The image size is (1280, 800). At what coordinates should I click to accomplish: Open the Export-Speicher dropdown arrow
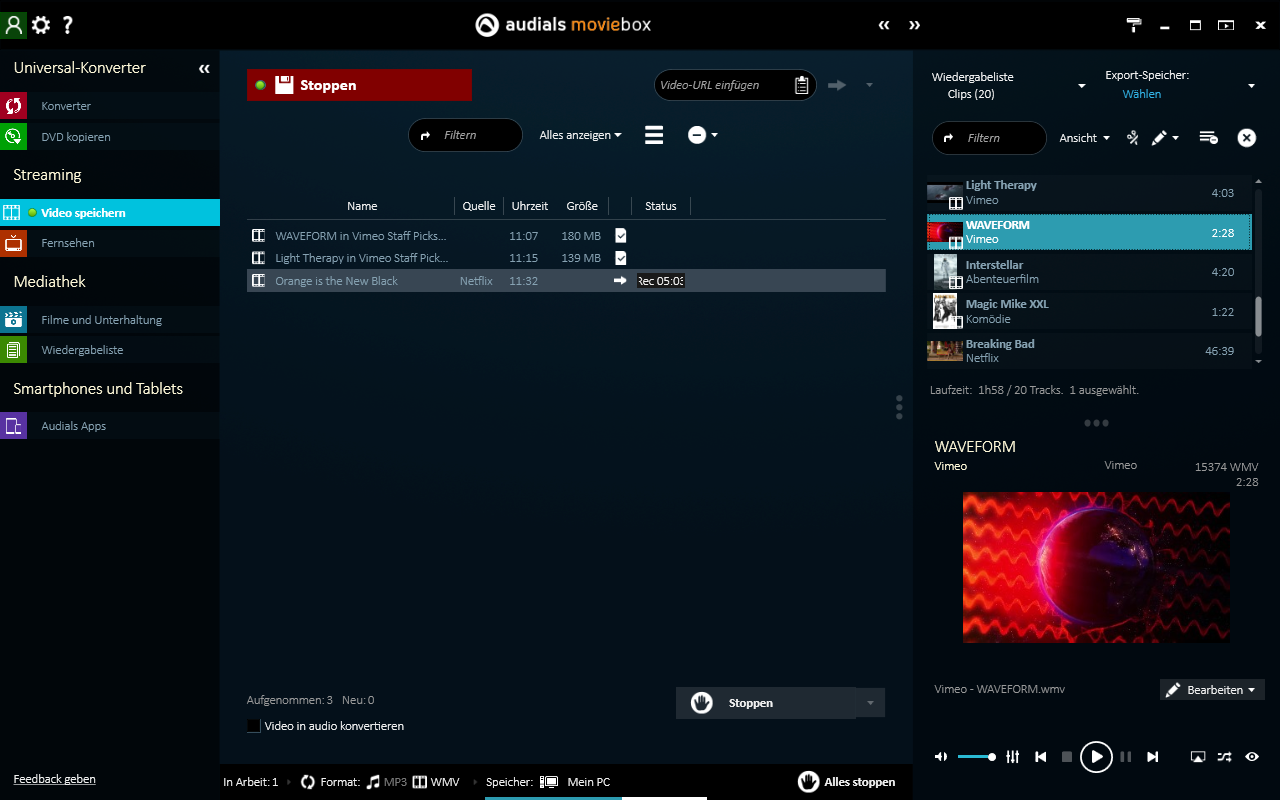point(1251,86)
